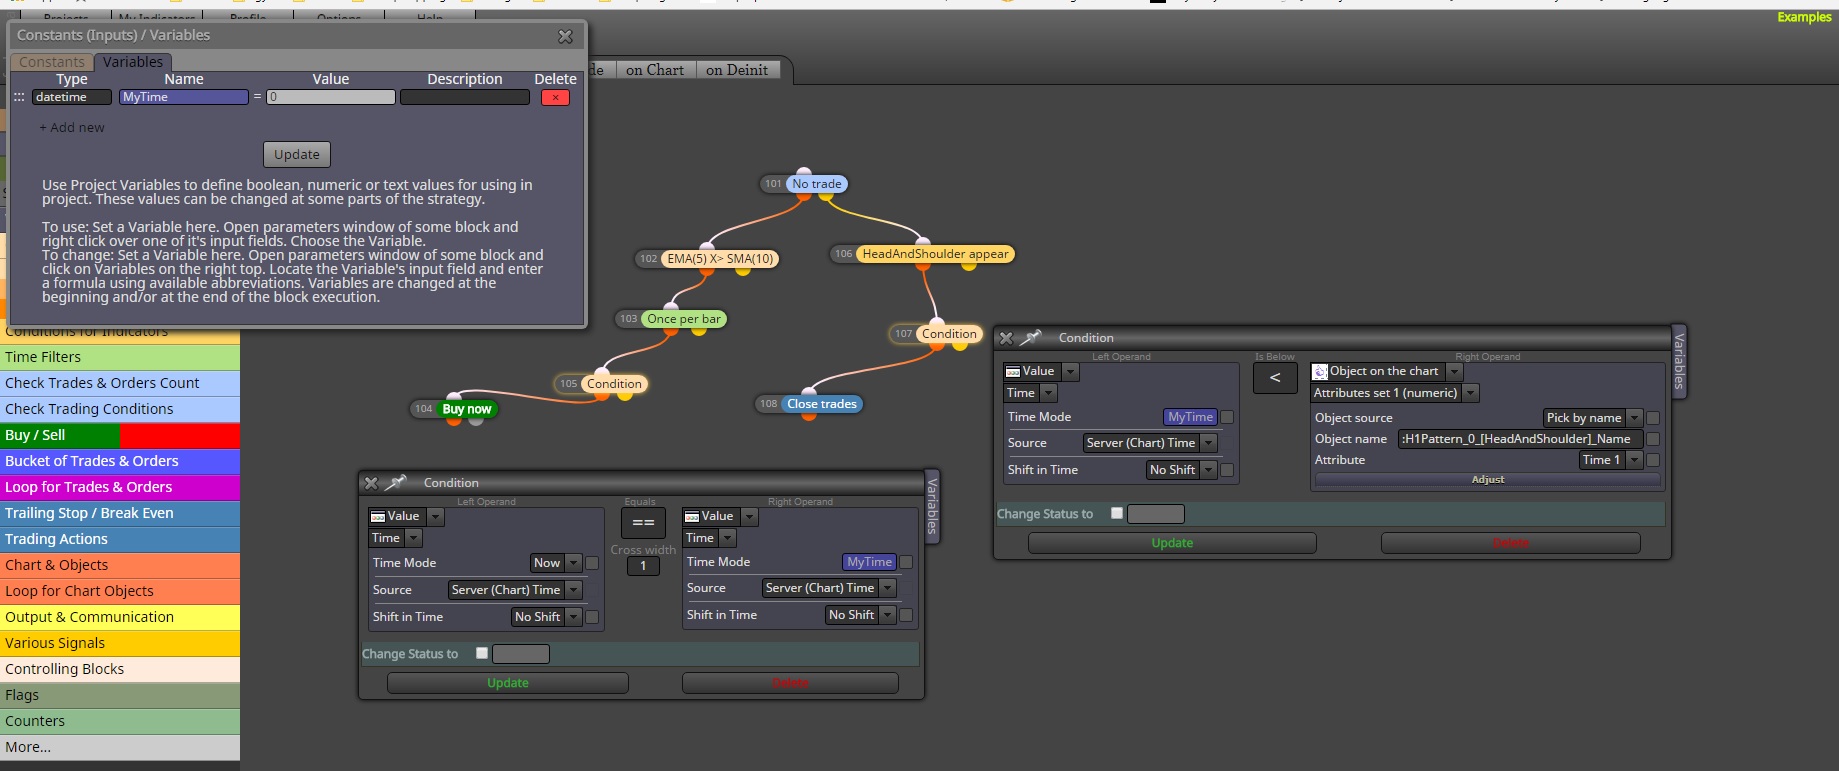This screenshot has width=1839, height=771.
Task: Click the pin icon in the lower Condition panel header
Action: tap(396, 482)
